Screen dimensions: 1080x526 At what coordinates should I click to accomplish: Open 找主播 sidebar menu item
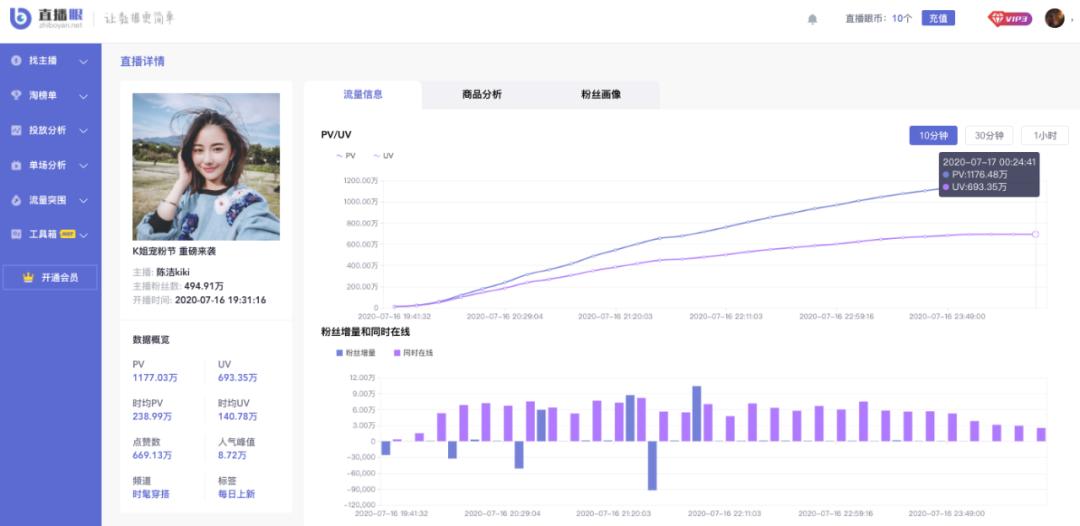(x=50, y=61)
